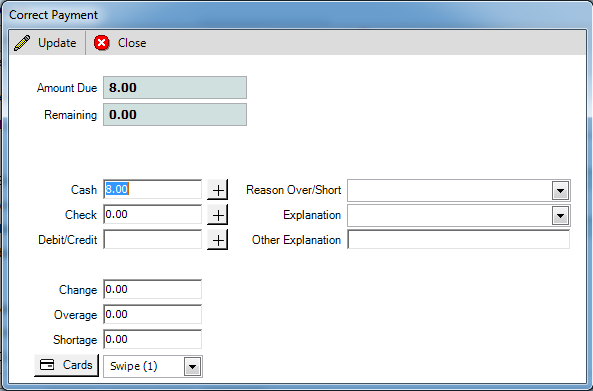Click the Update pencil icon
This screenshot has height=391, width=593.
[x=22, y=43]
